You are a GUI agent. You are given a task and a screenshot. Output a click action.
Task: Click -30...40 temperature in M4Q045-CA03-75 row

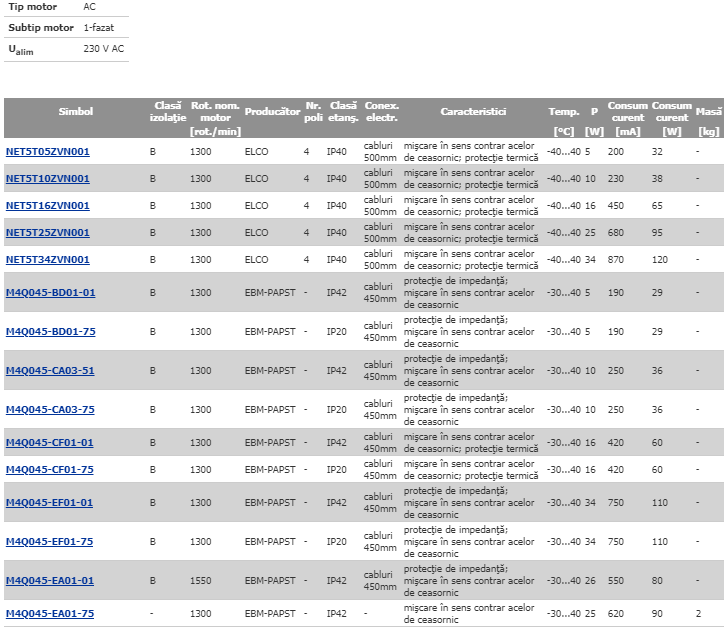(564, 410)
